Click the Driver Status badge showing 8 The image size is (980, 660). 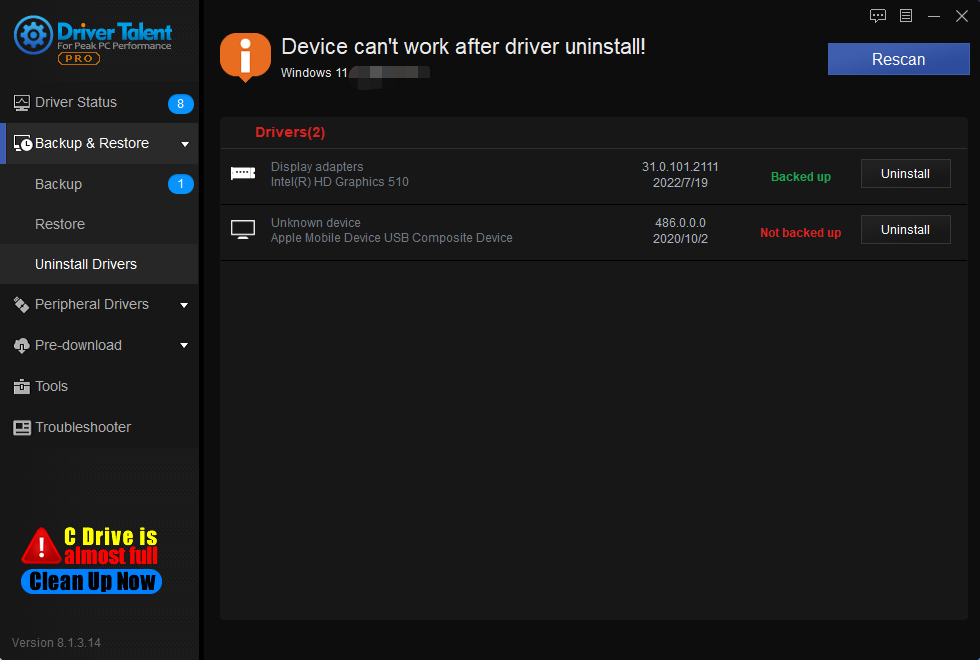[x=181, y=104]
